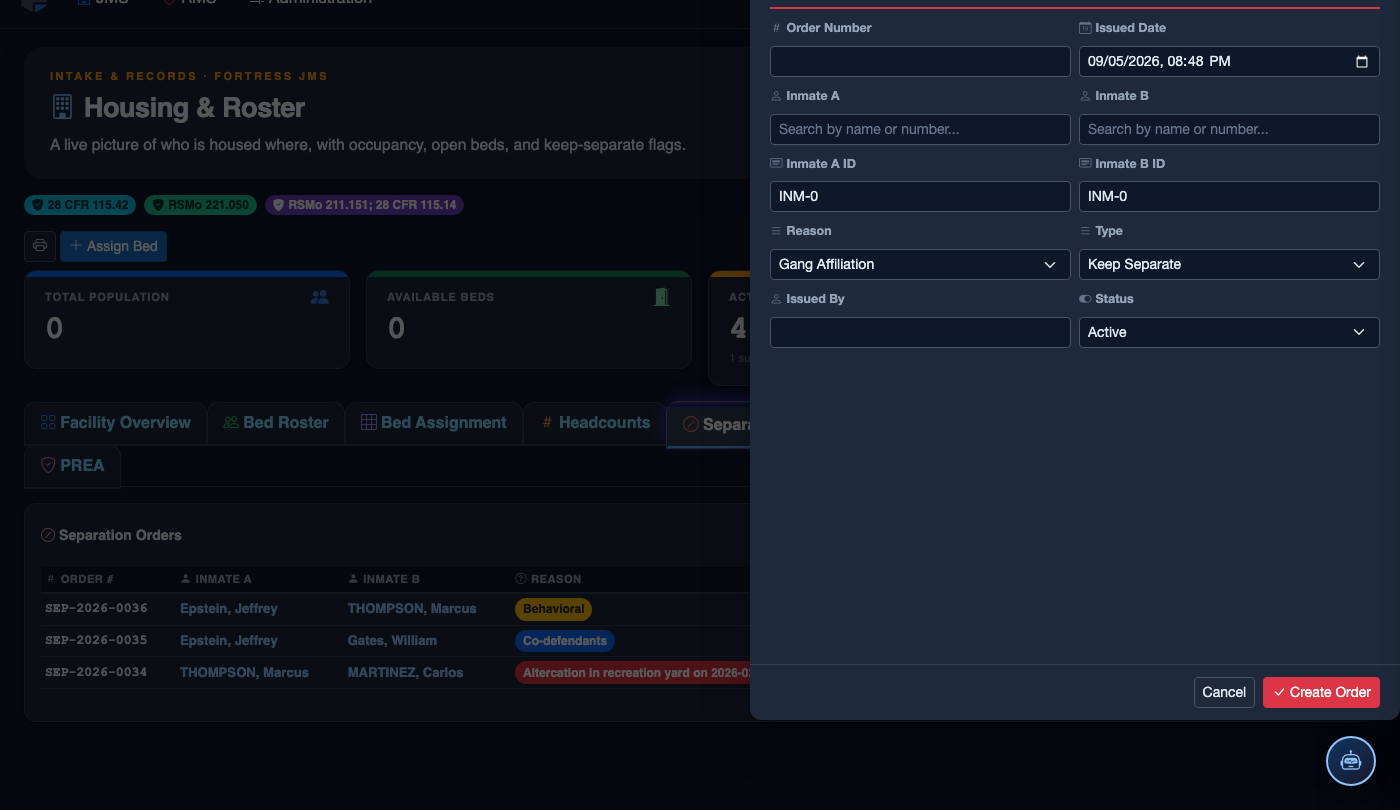1400x810 pixels.
Task: Click the Facility Overview grid icon
Action: coord(48,422)
